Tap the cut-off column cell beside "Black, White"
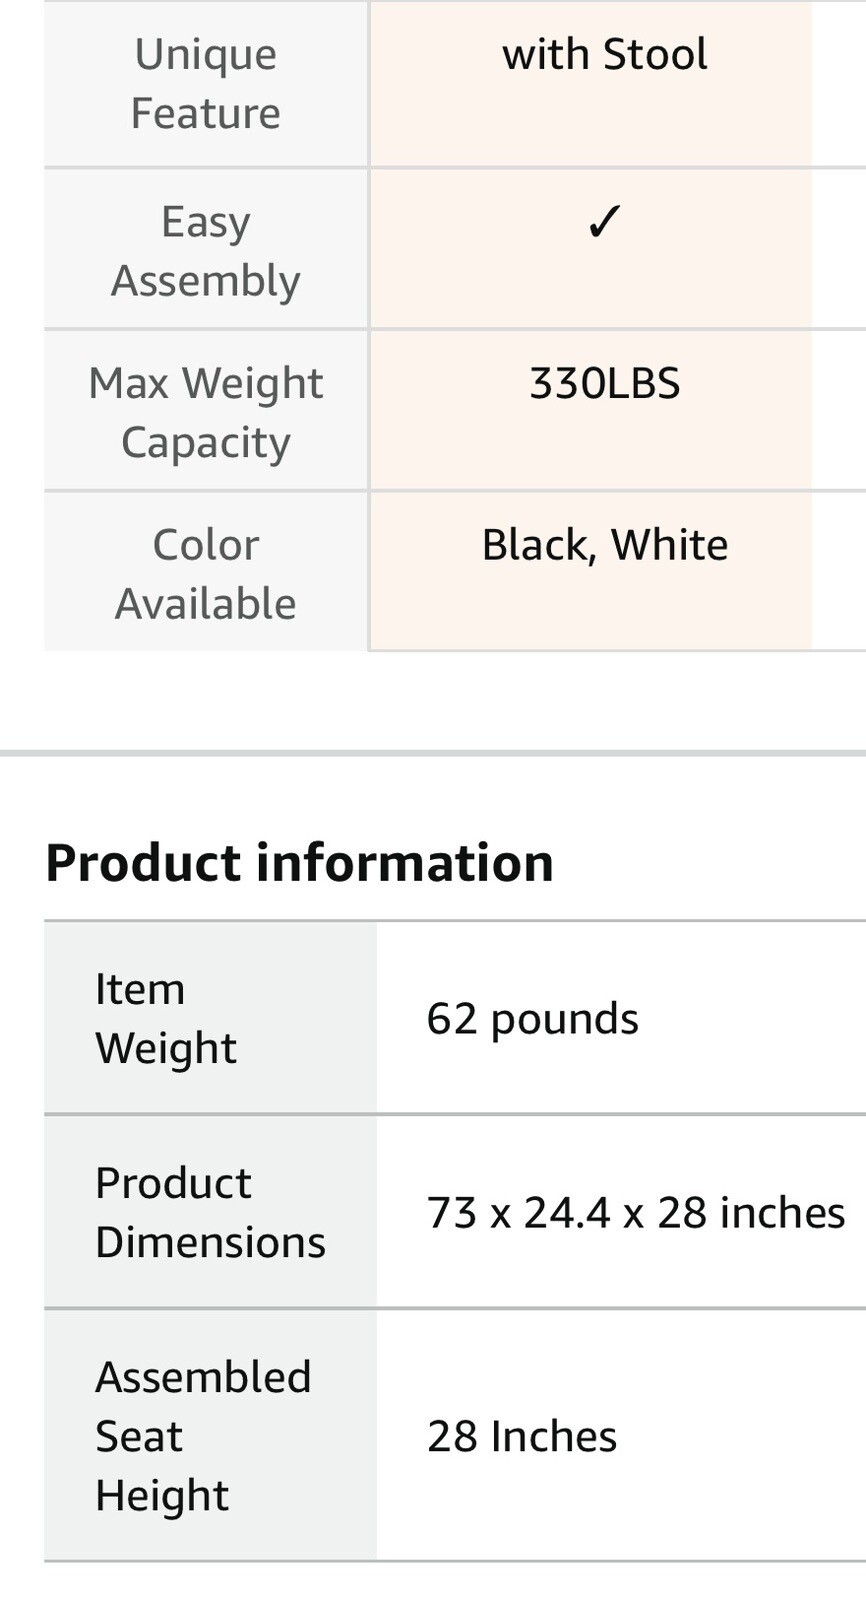The height and width of the screenshot is (1600, 866). coord(840,571)
